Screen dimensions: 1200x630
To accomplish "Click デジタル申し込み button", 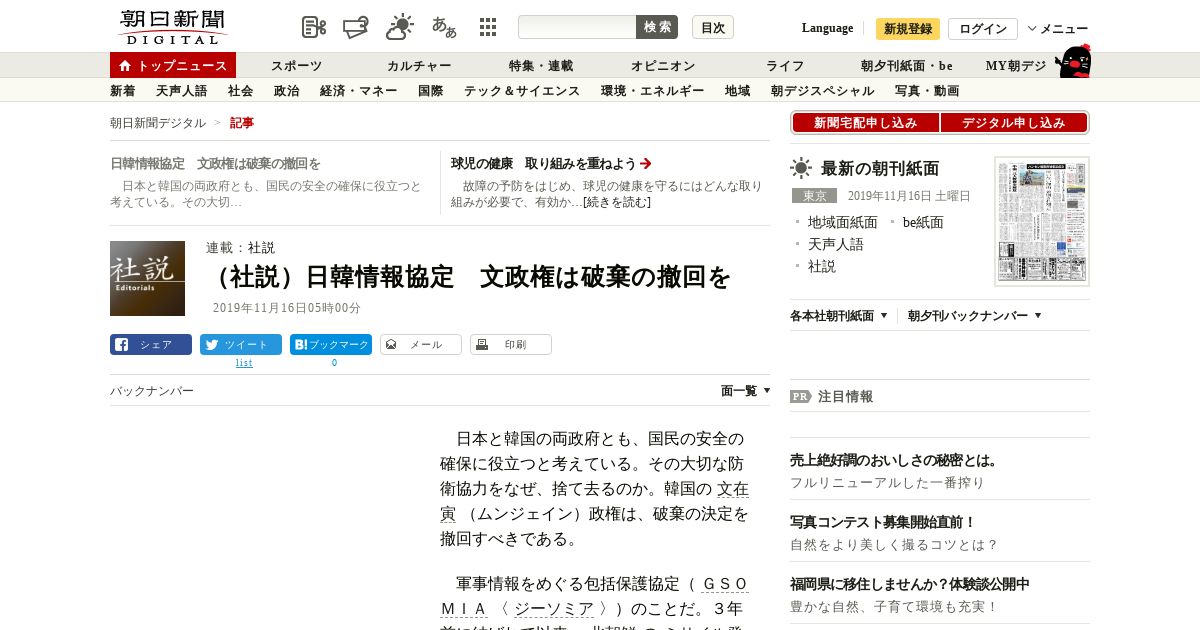I will coord(1013,122).
